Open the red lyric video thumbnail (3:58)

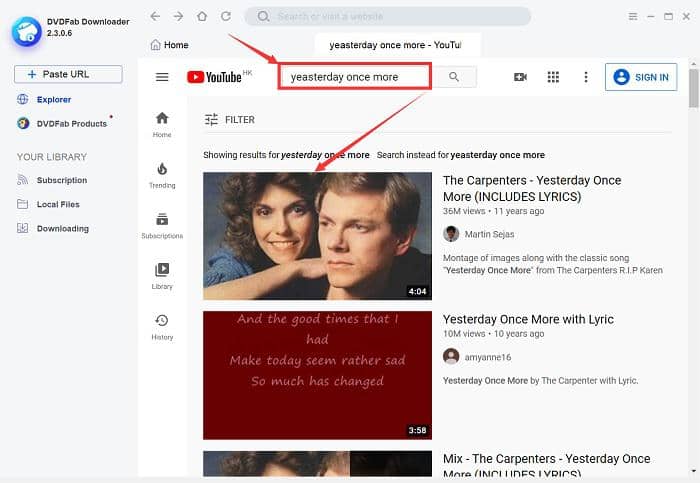tap(317, 375)
